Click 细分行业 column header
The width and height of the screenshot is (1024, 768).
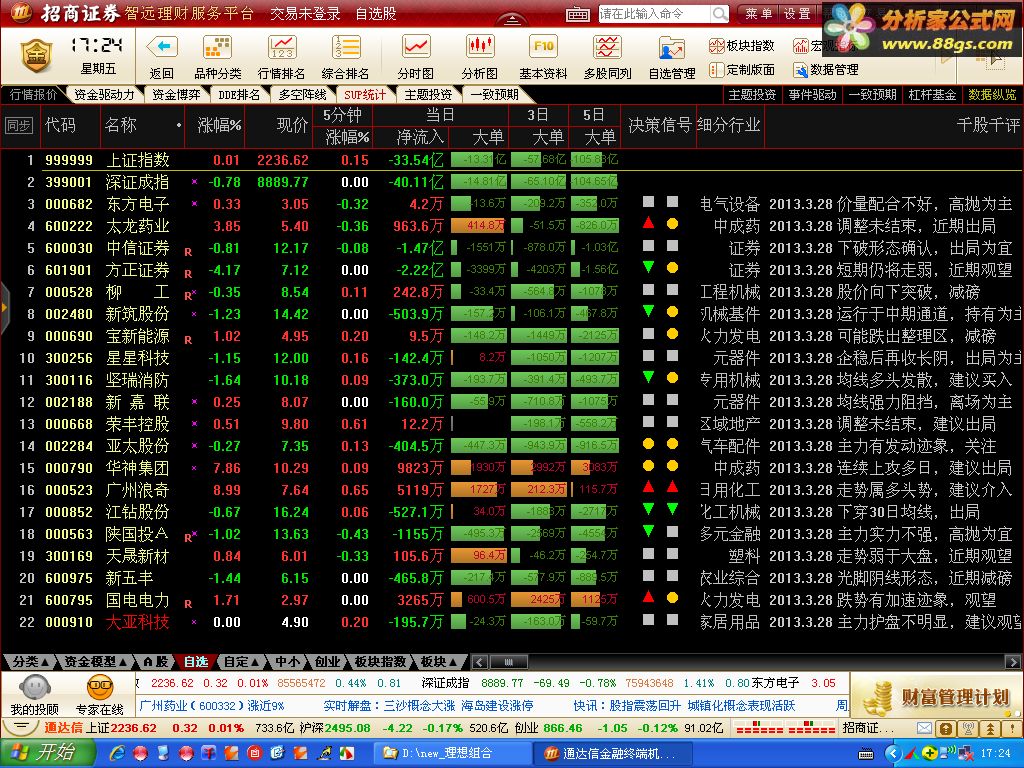[729, 125]
